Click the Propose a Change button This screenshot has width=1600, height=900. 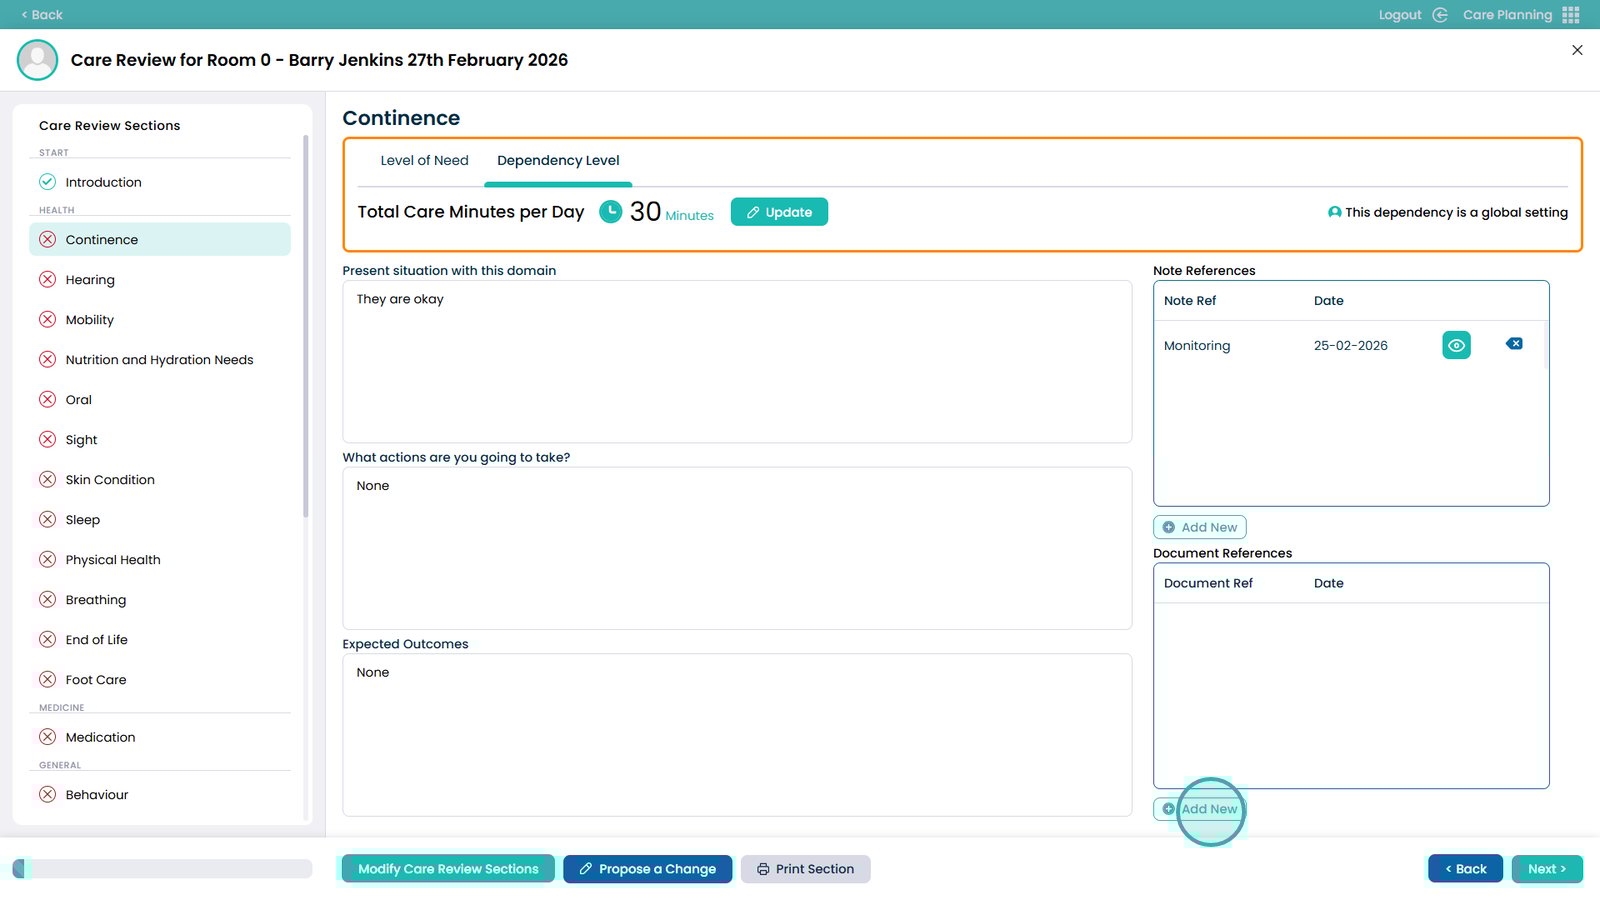click(x=647, y=869)
